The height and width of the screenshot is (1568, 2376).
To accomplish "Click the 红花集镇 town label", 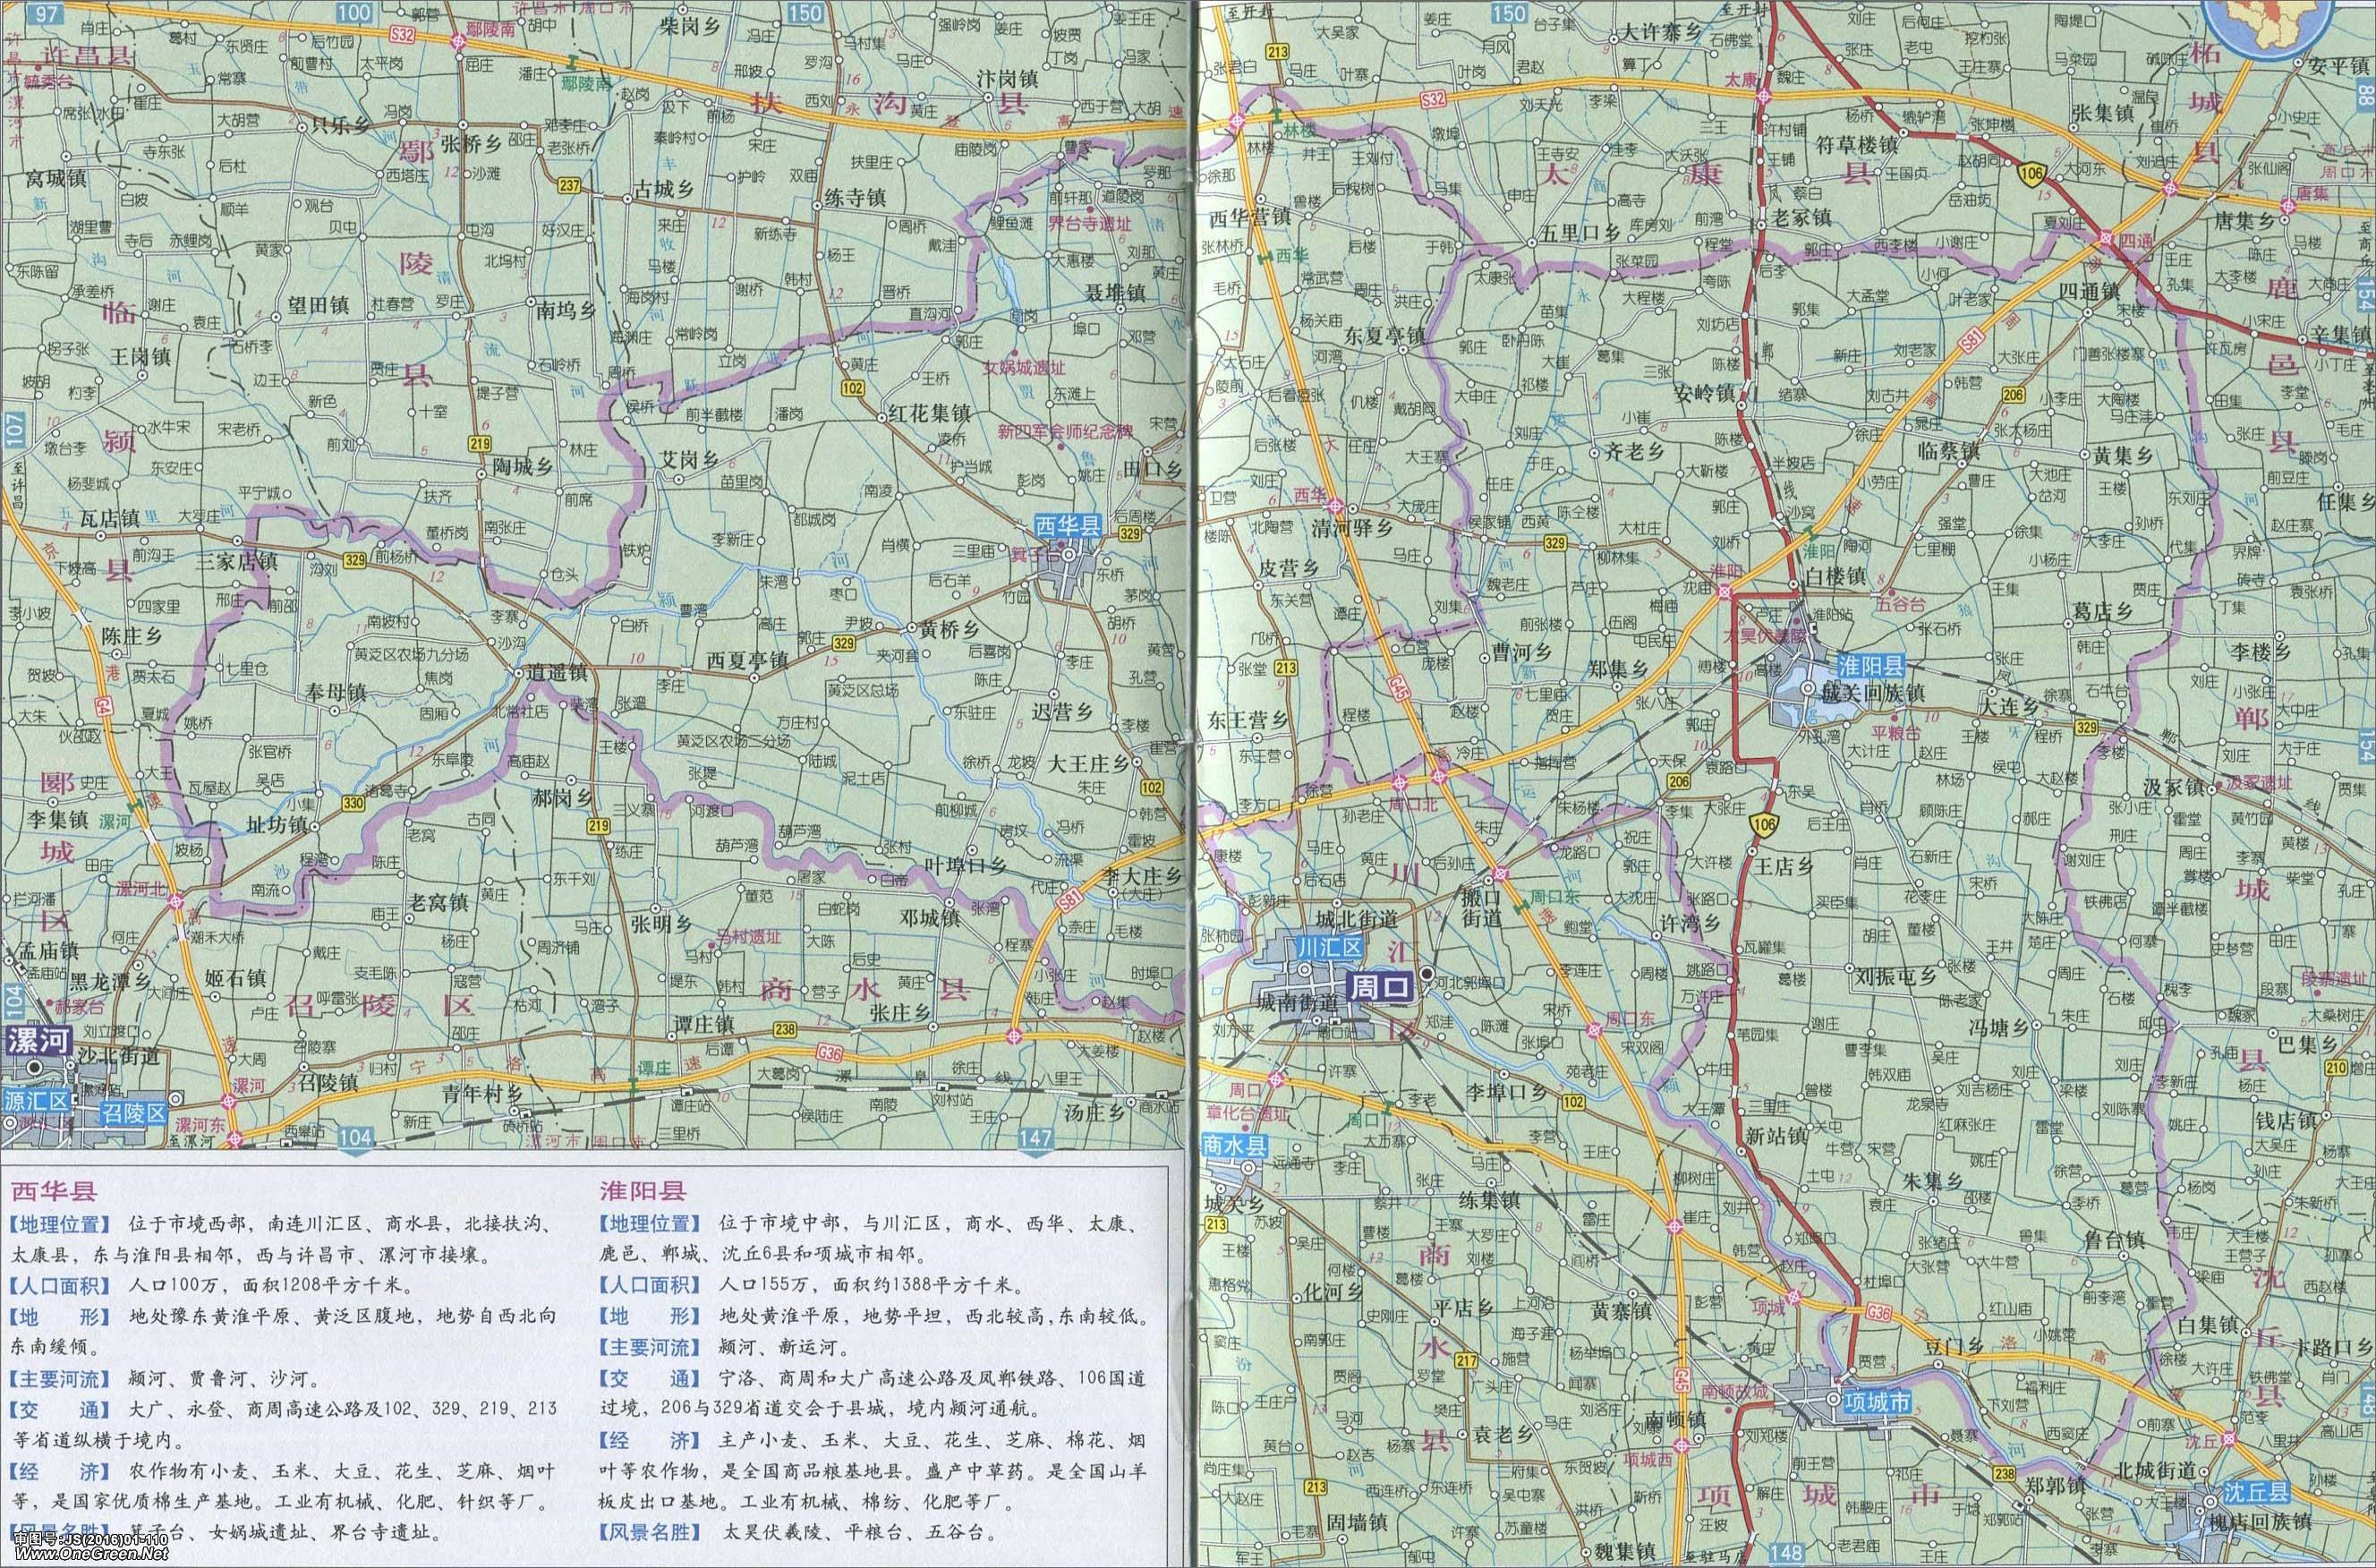I will point(930,413).
